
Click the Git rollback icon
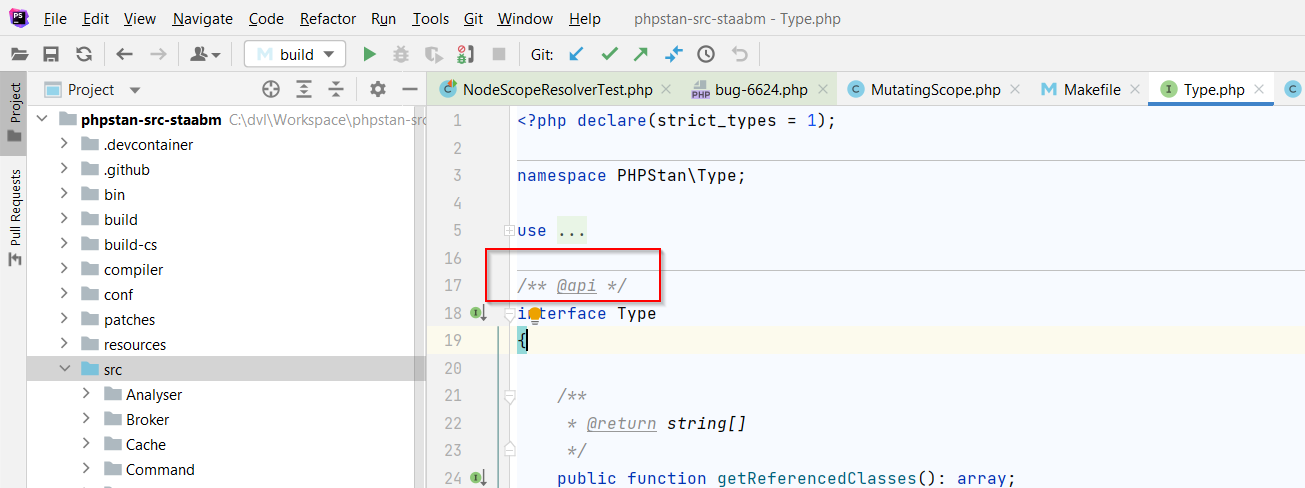point(739,54)
